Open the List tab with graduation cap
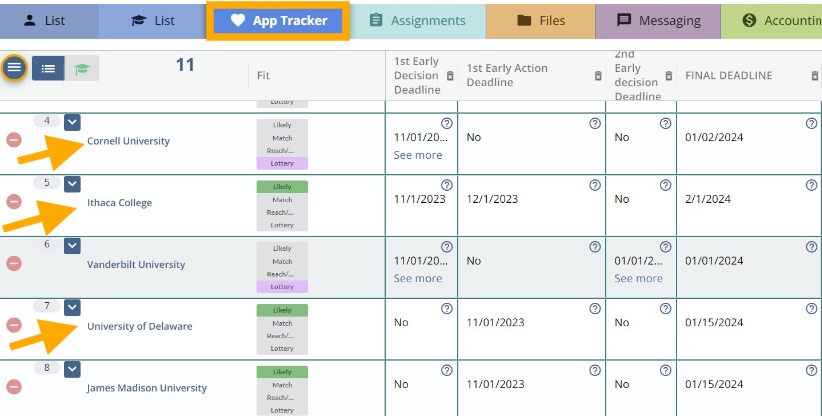 153,20
